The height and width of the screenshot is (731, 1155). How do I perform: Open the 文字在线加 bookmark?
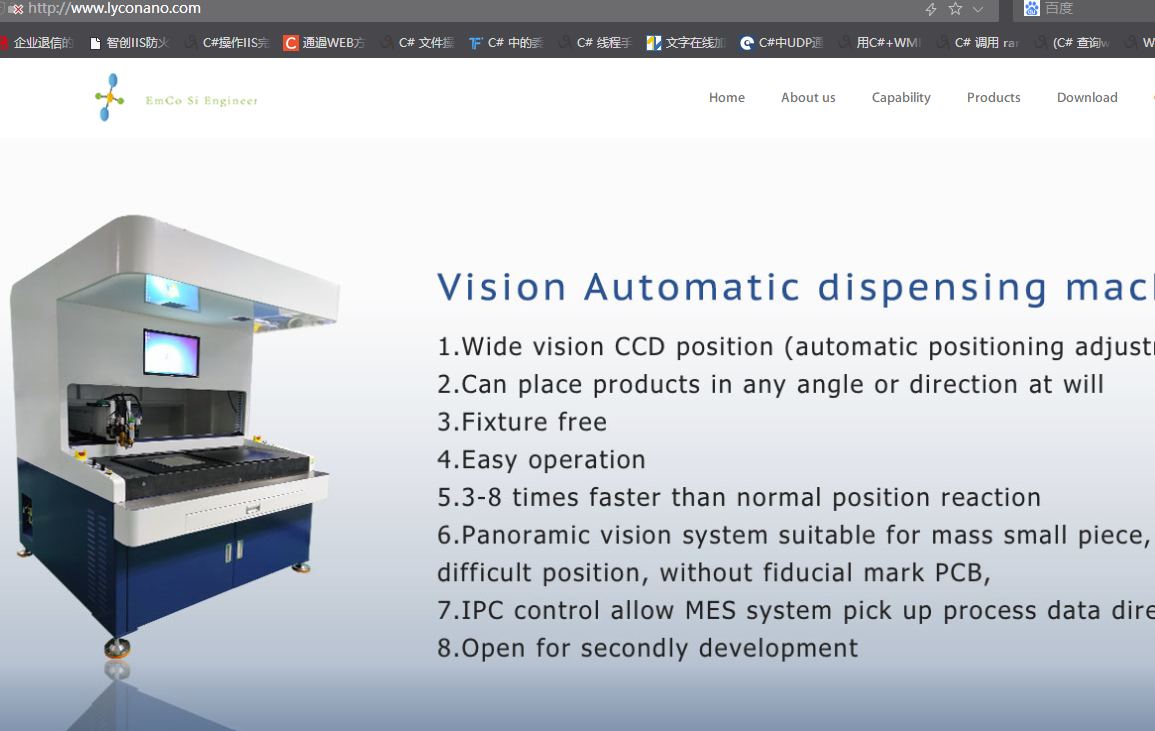[x=686, y=43]
